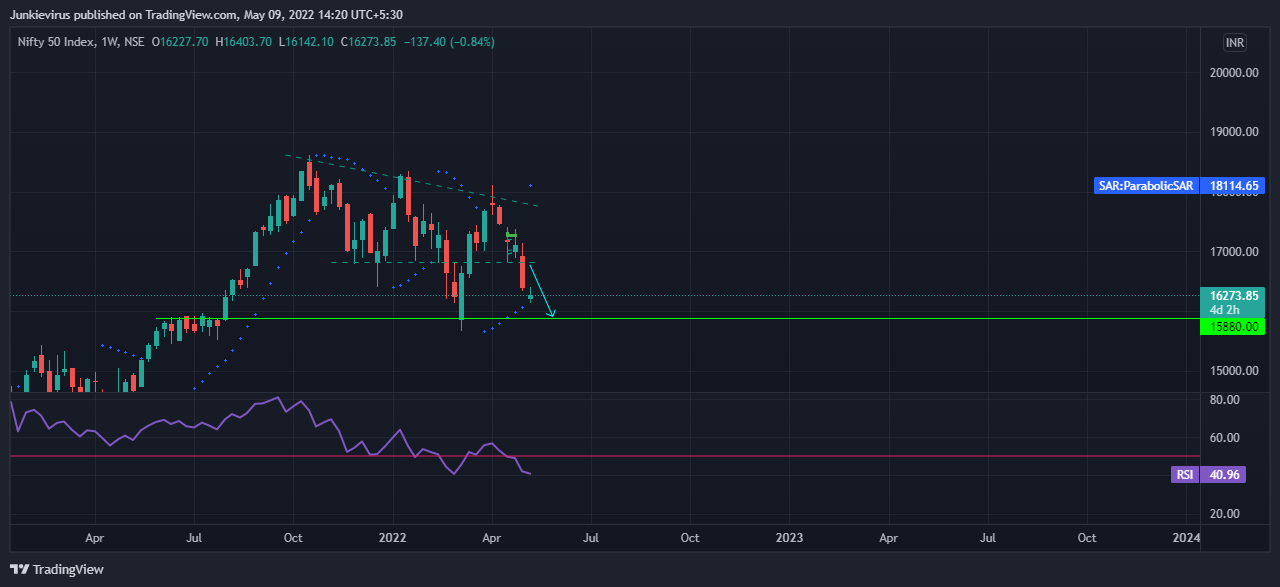Click 20000.00 on the price axis

point(1232,73)
